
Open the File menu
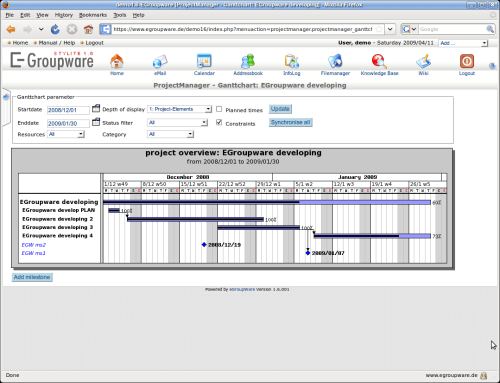[x=10, y=15]
